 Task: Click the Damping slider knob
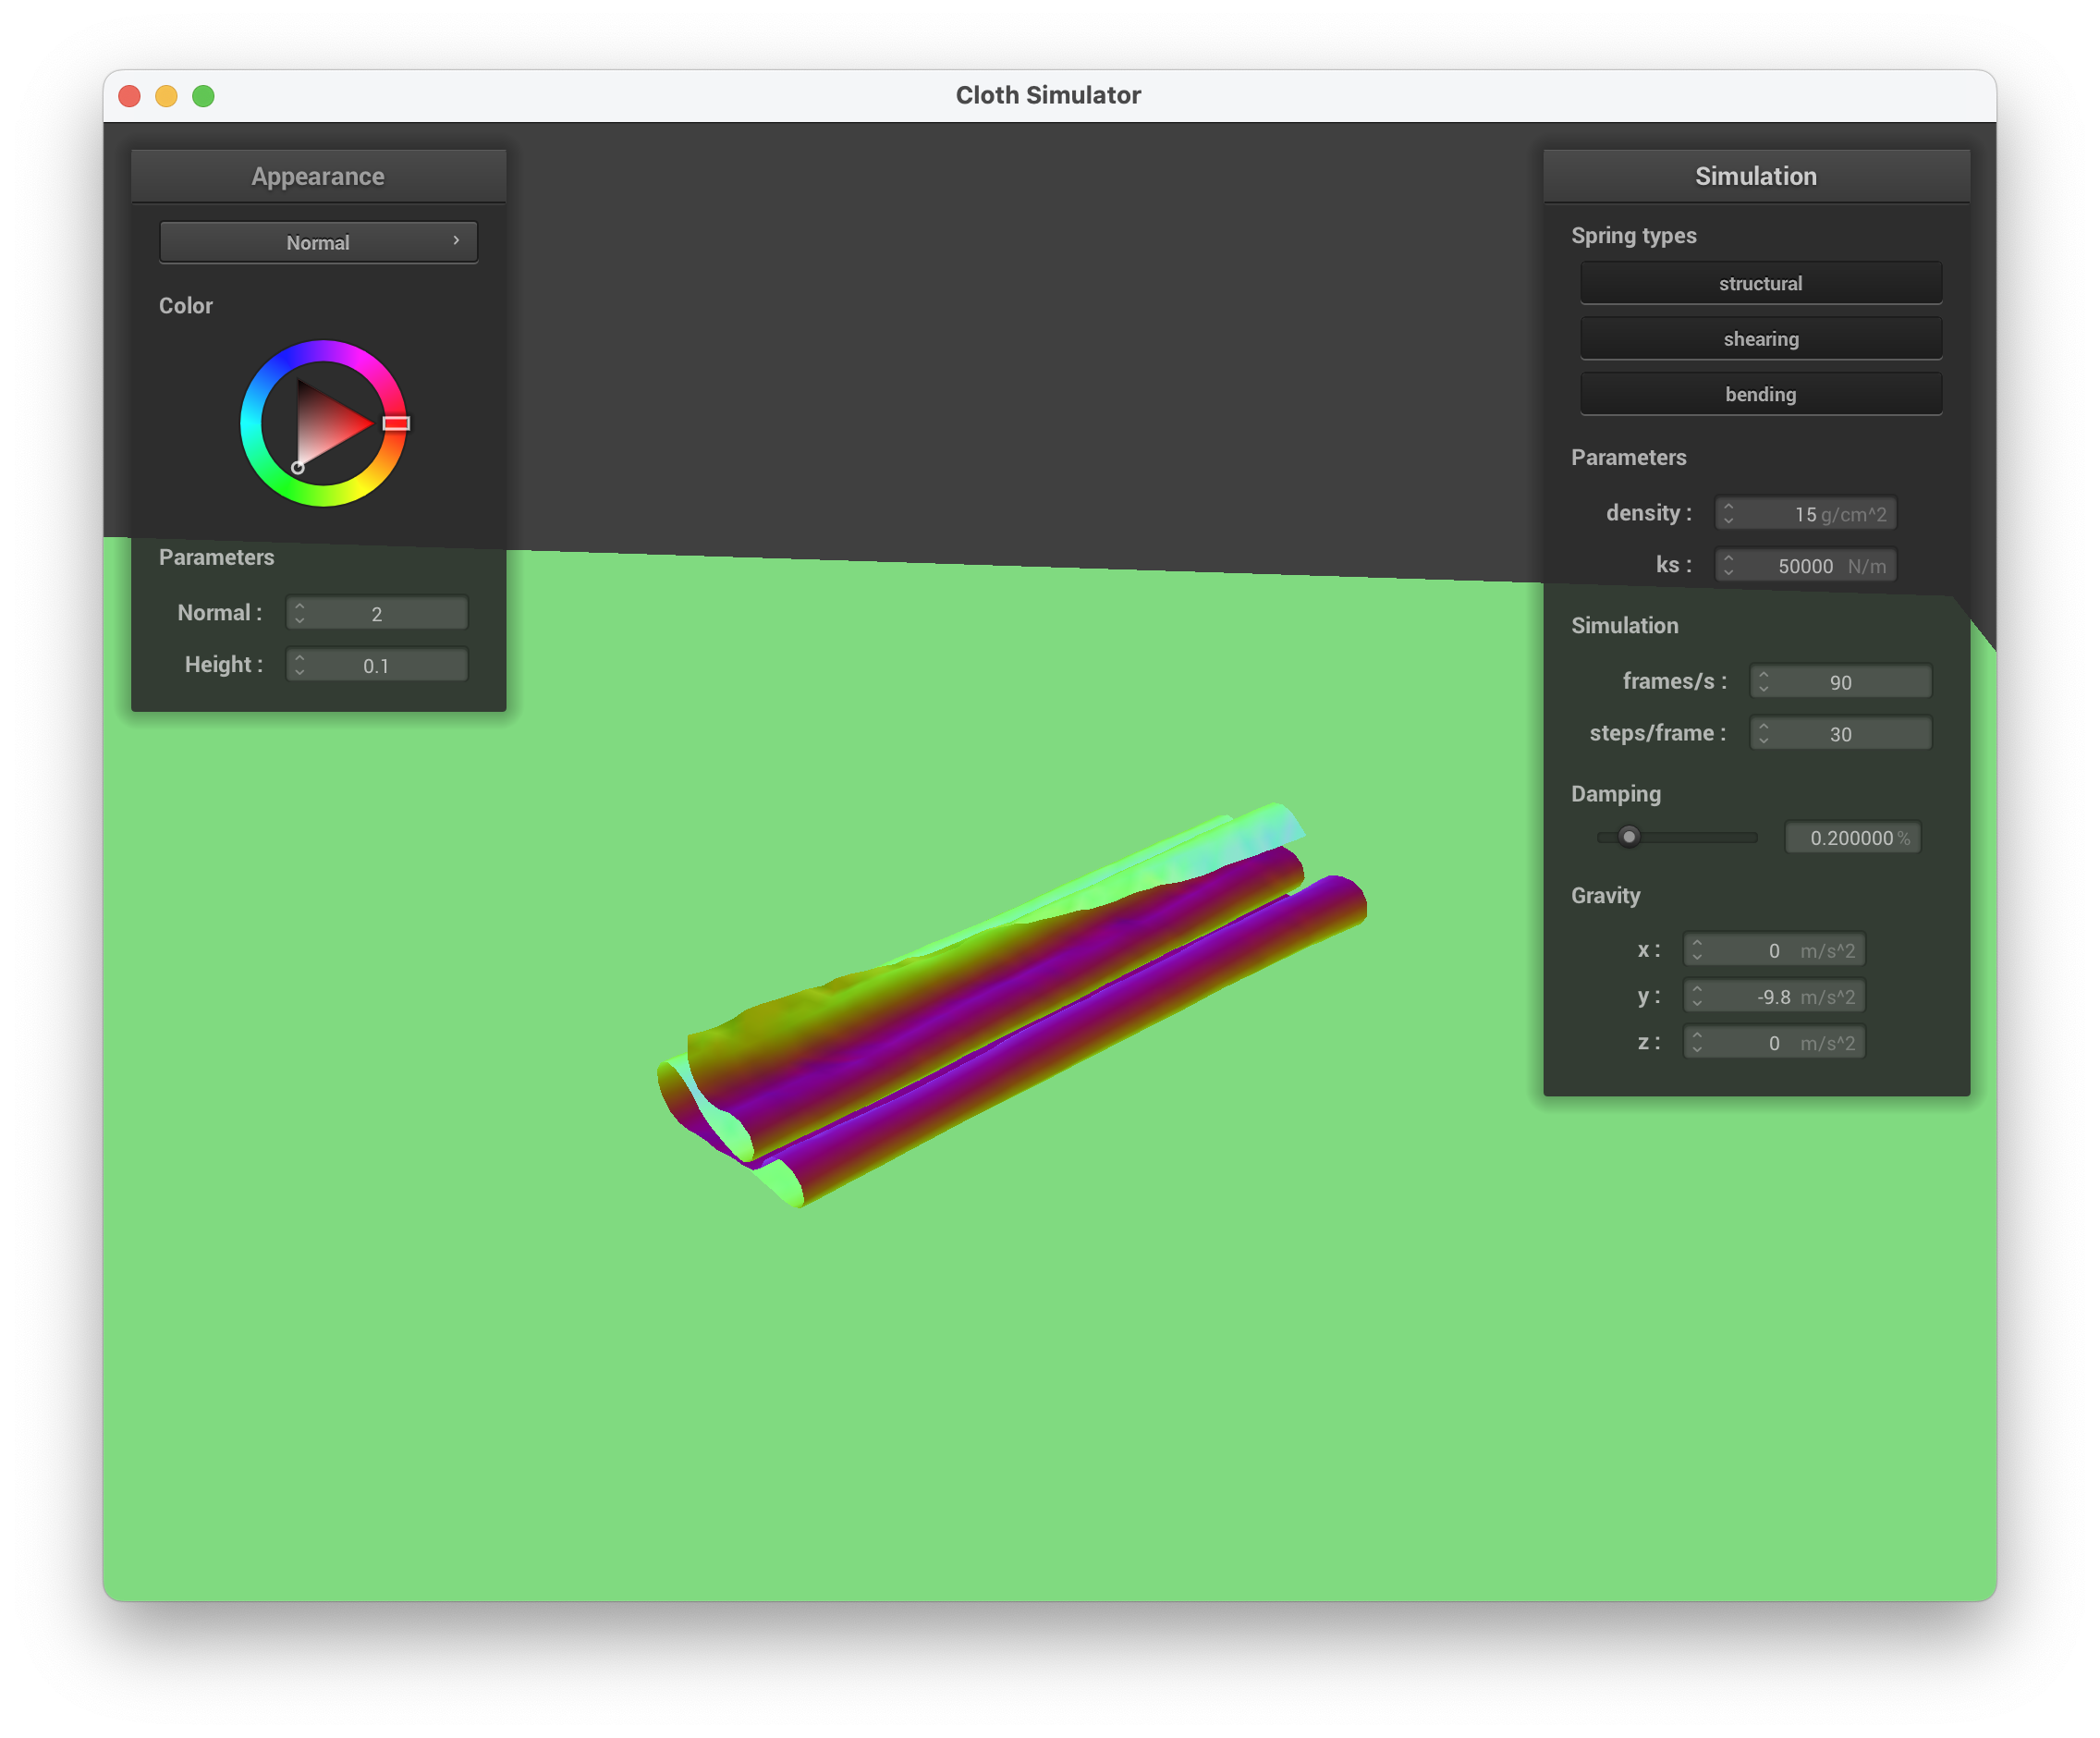click(x=1629, y=837)
